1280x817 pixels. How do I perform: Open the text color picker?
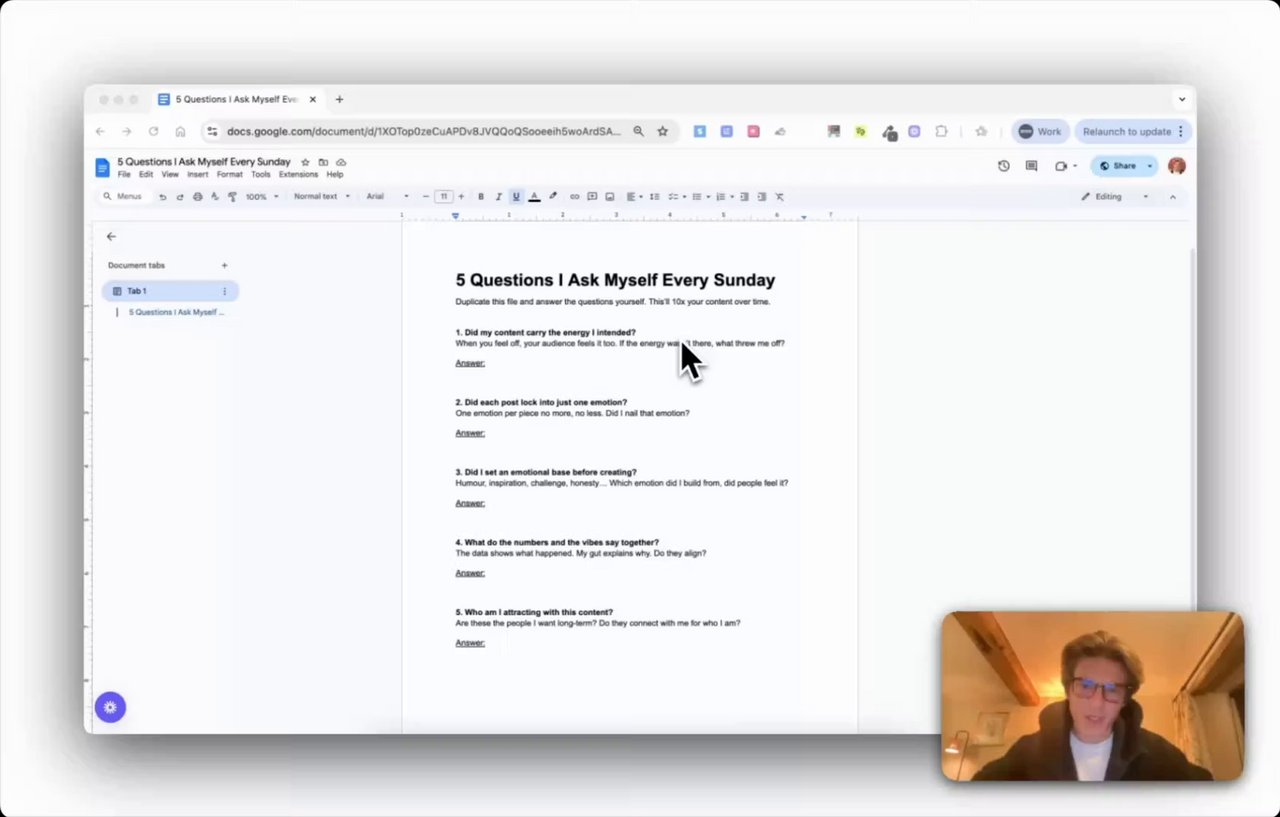(534, 197)
